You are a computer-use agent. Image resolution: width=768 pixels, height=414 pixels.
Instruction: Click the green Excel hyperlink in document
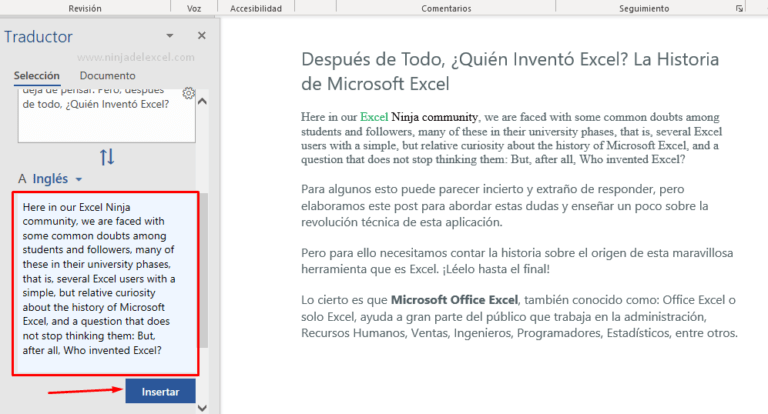(x=373, y=117)
